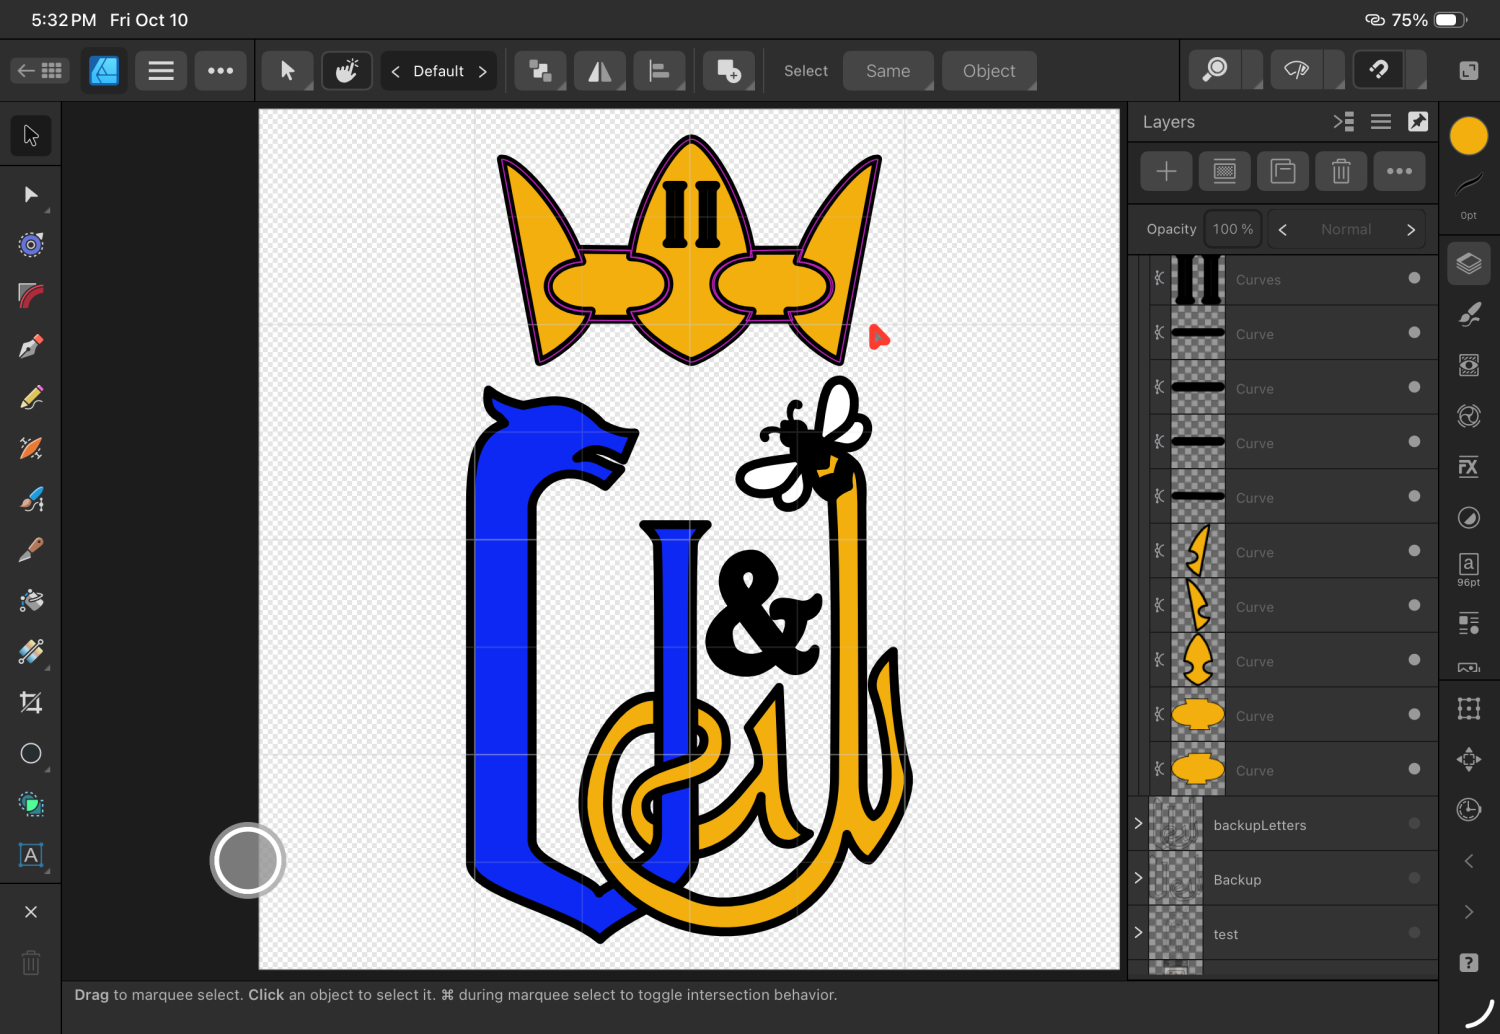Tap the Object selection button

tap(988, 71)
